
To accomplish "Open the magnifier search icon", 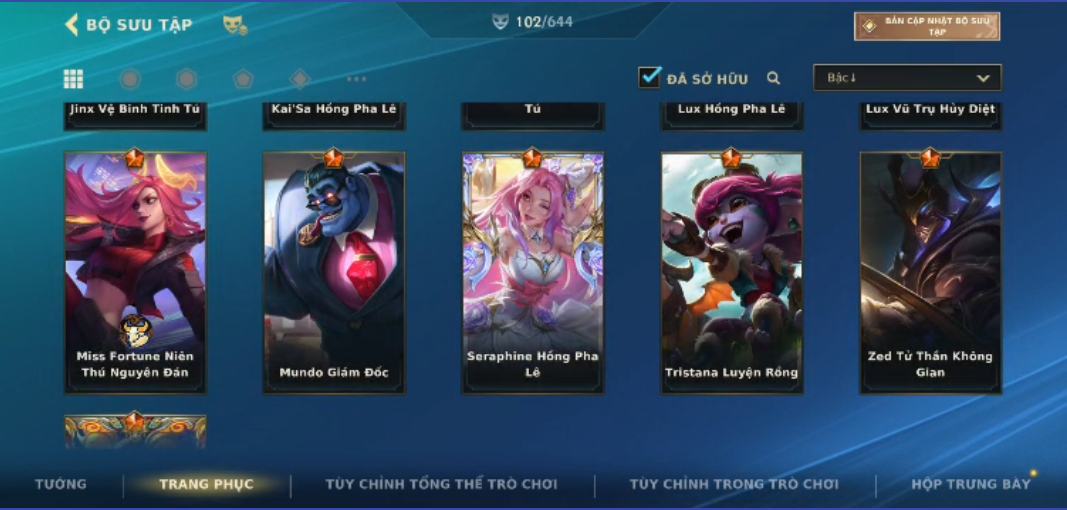I will pos(773,78).
